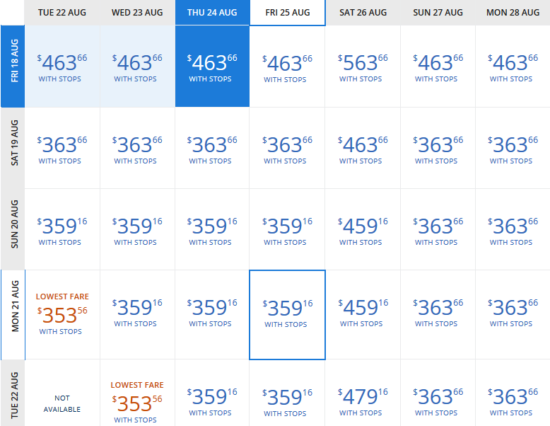
Task: Select the FRI 18 AUG departure row header
Action: (x=13, y=66)
